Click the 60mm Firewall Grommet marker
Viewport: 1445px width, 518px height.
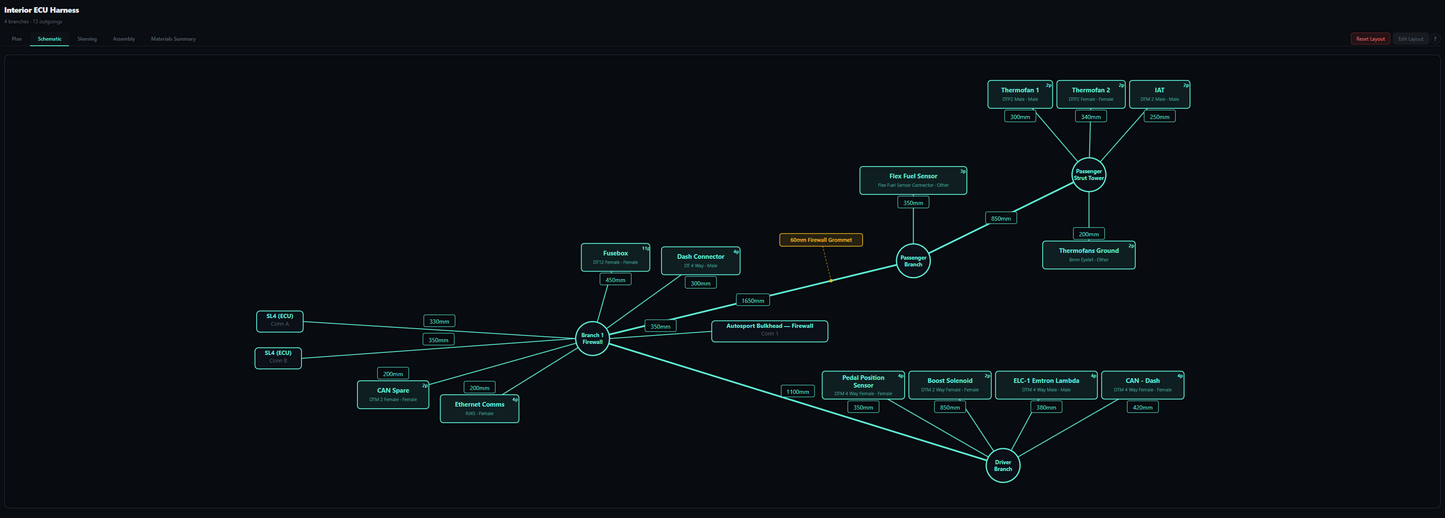(x=821, y=240)
